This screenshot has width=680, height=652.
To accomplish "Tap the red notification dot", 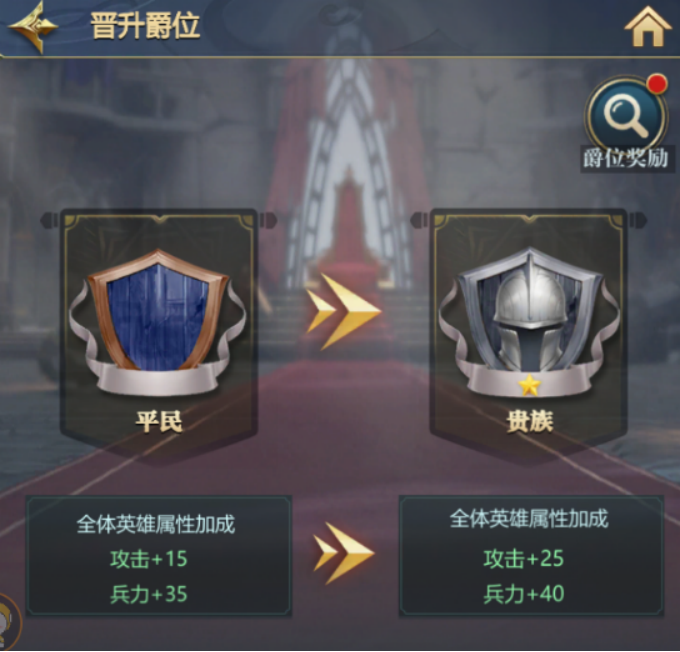I will (657, 83).
